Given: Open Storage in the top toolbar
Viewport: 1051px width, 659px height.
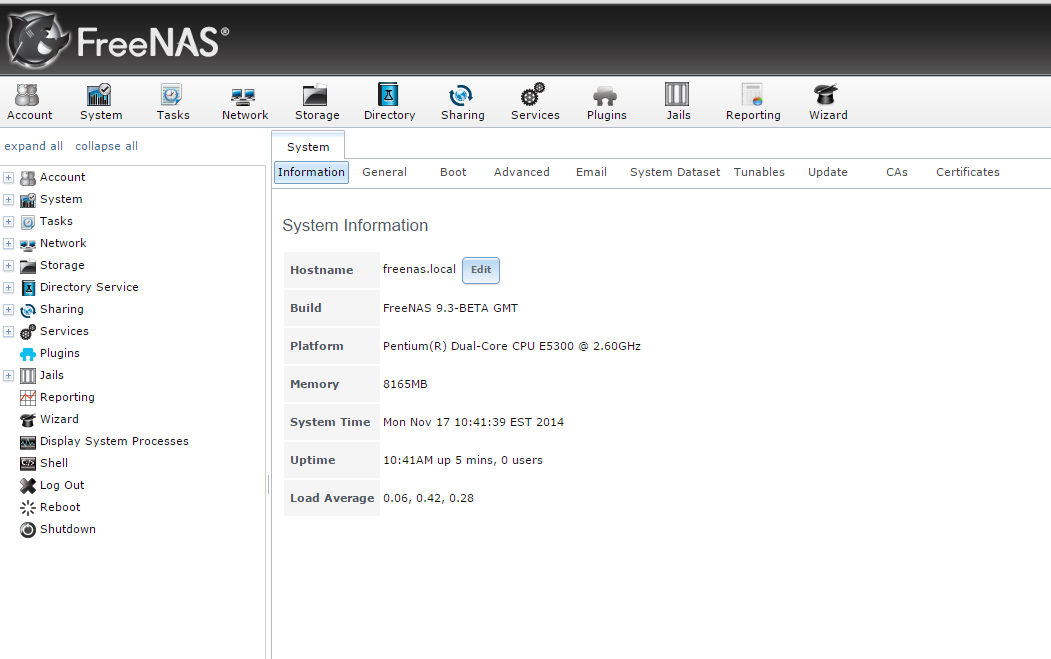Looking at the screenshot, I should (316, 102).
